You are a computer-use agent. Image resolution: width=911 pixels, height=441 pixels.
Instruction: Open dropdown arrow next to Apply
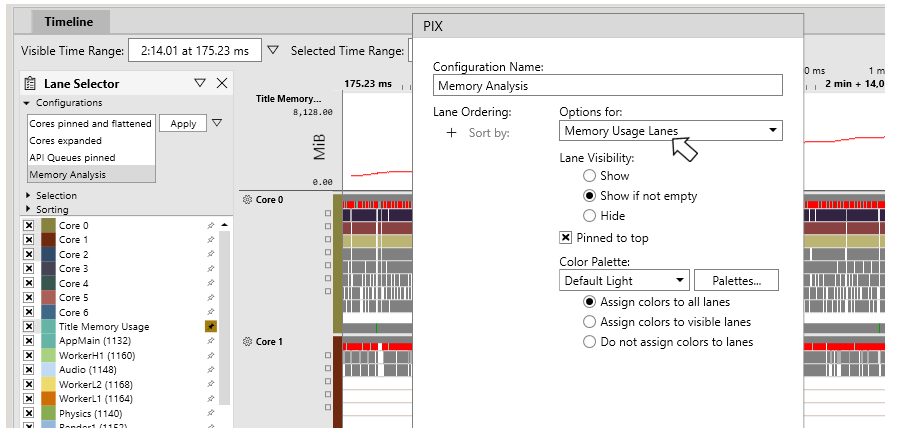pos(217,123)
